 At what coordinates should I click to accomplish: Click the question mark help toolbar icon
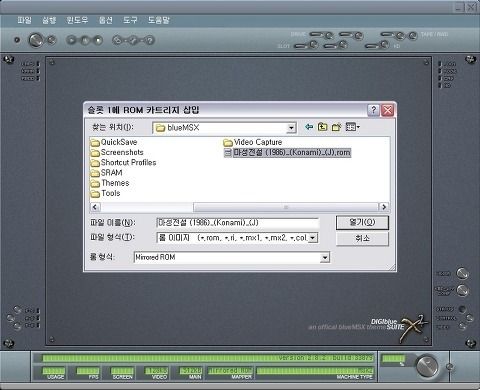pyautogui.click(x=150, y=40)
